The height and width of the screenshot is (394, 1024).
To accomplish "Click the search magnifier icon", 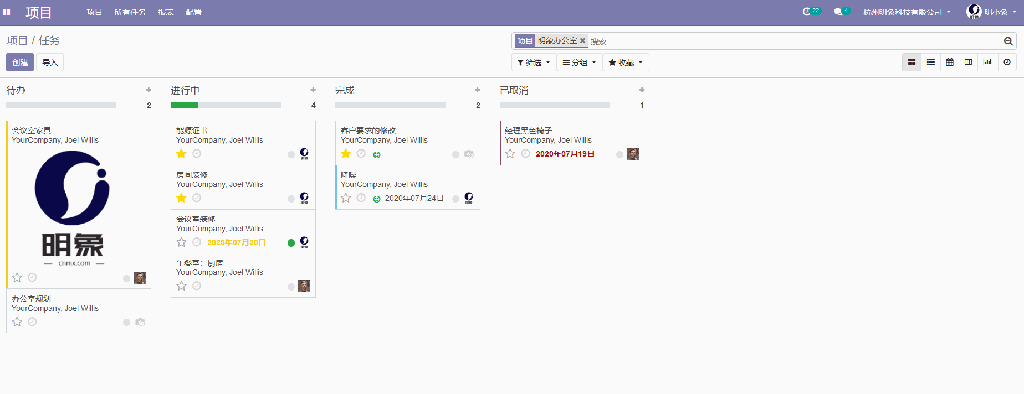I will pyautogui.click(x=1008, y=41).
